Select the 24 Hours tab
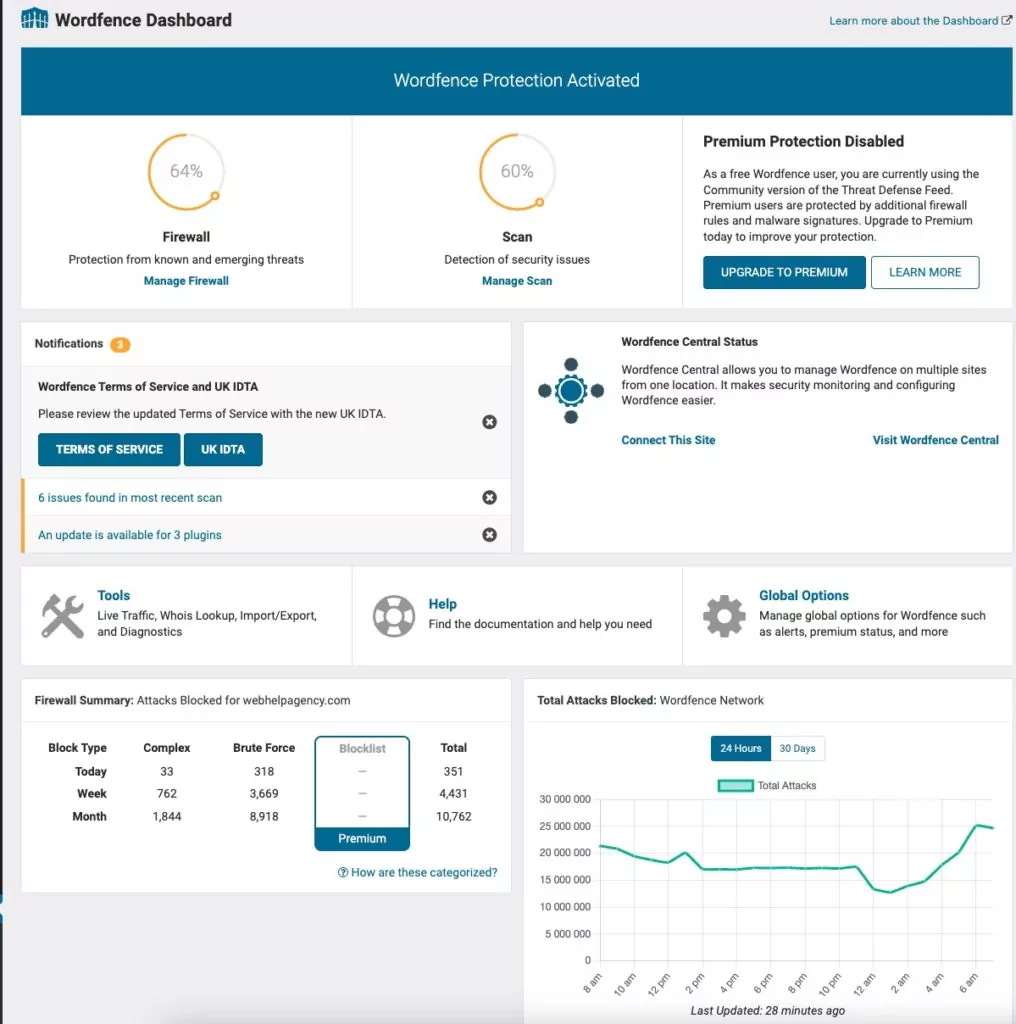The width and height of the screenshot is (1016, 1024). (740, 747)
